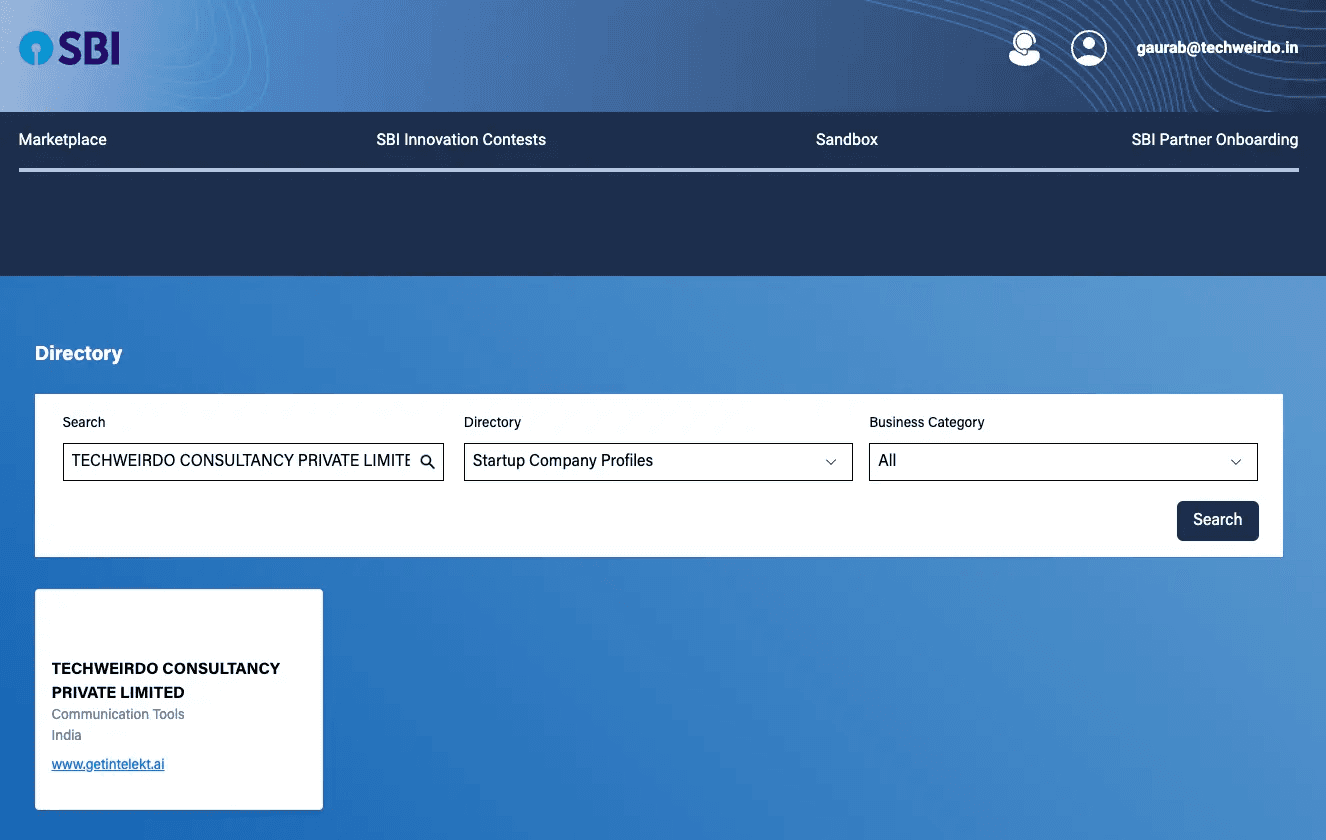Viewport: 1326px width, 840px height.
Task: Click the Communication Tools text in card
Action: click(x=118, y=714)
